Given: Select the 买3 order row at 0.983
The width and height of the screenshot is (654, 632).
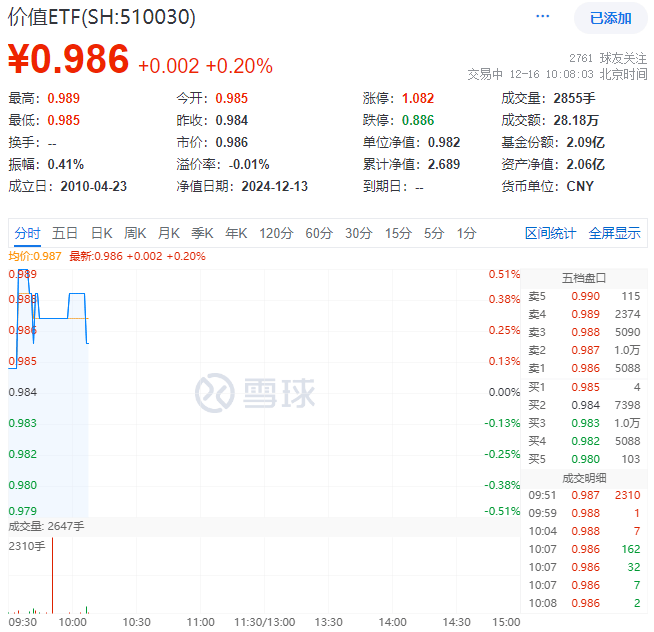Looking at the screenshot, I should point(584,423).
